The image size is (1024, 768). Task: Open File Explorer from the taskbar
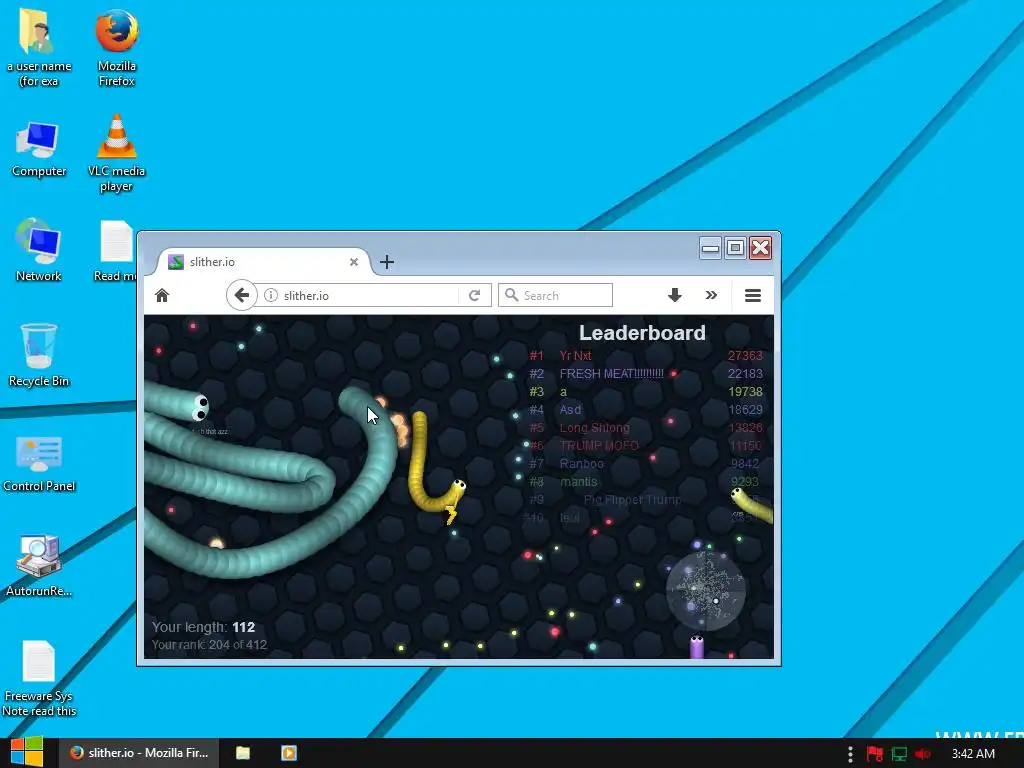coord(243,753)
